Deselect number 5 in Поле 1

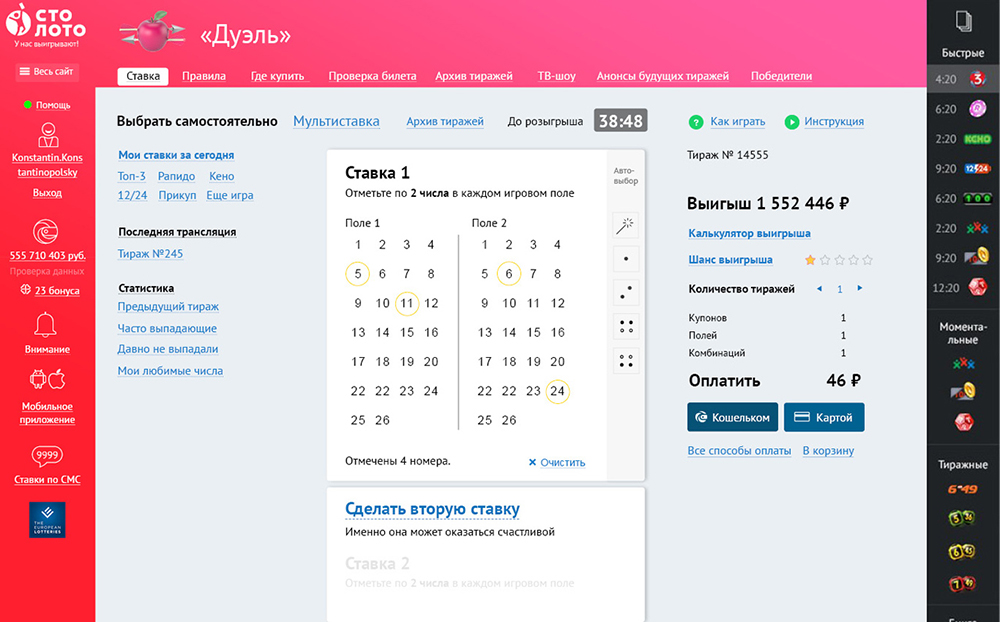tap(358, 274)
